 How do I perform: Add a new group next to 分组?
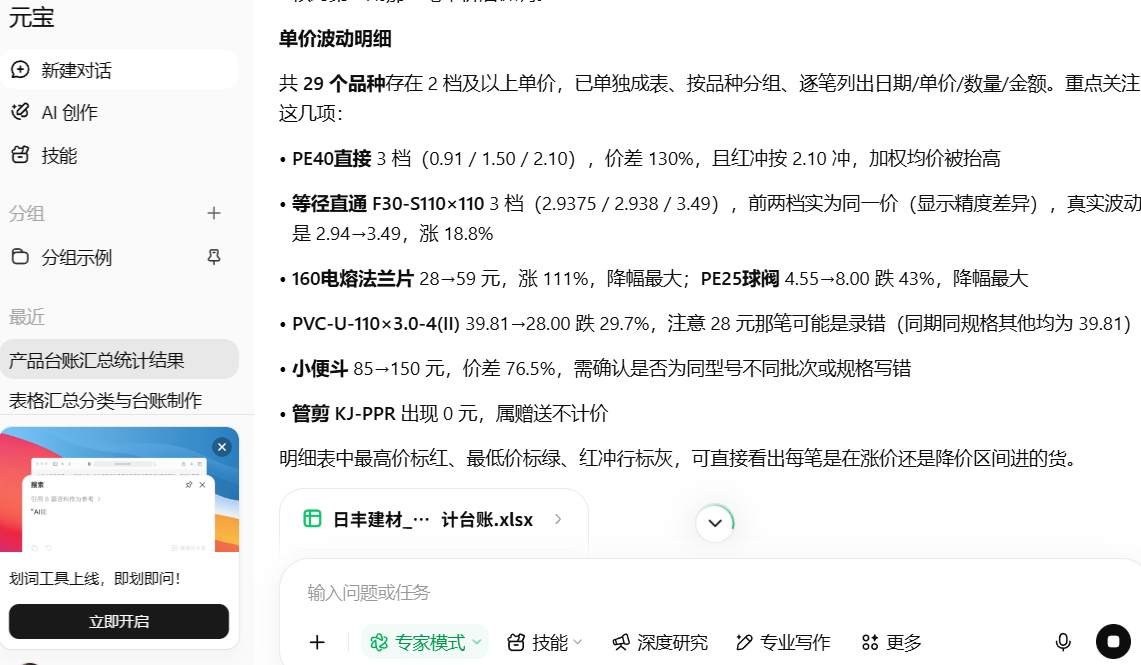[213, 213]
